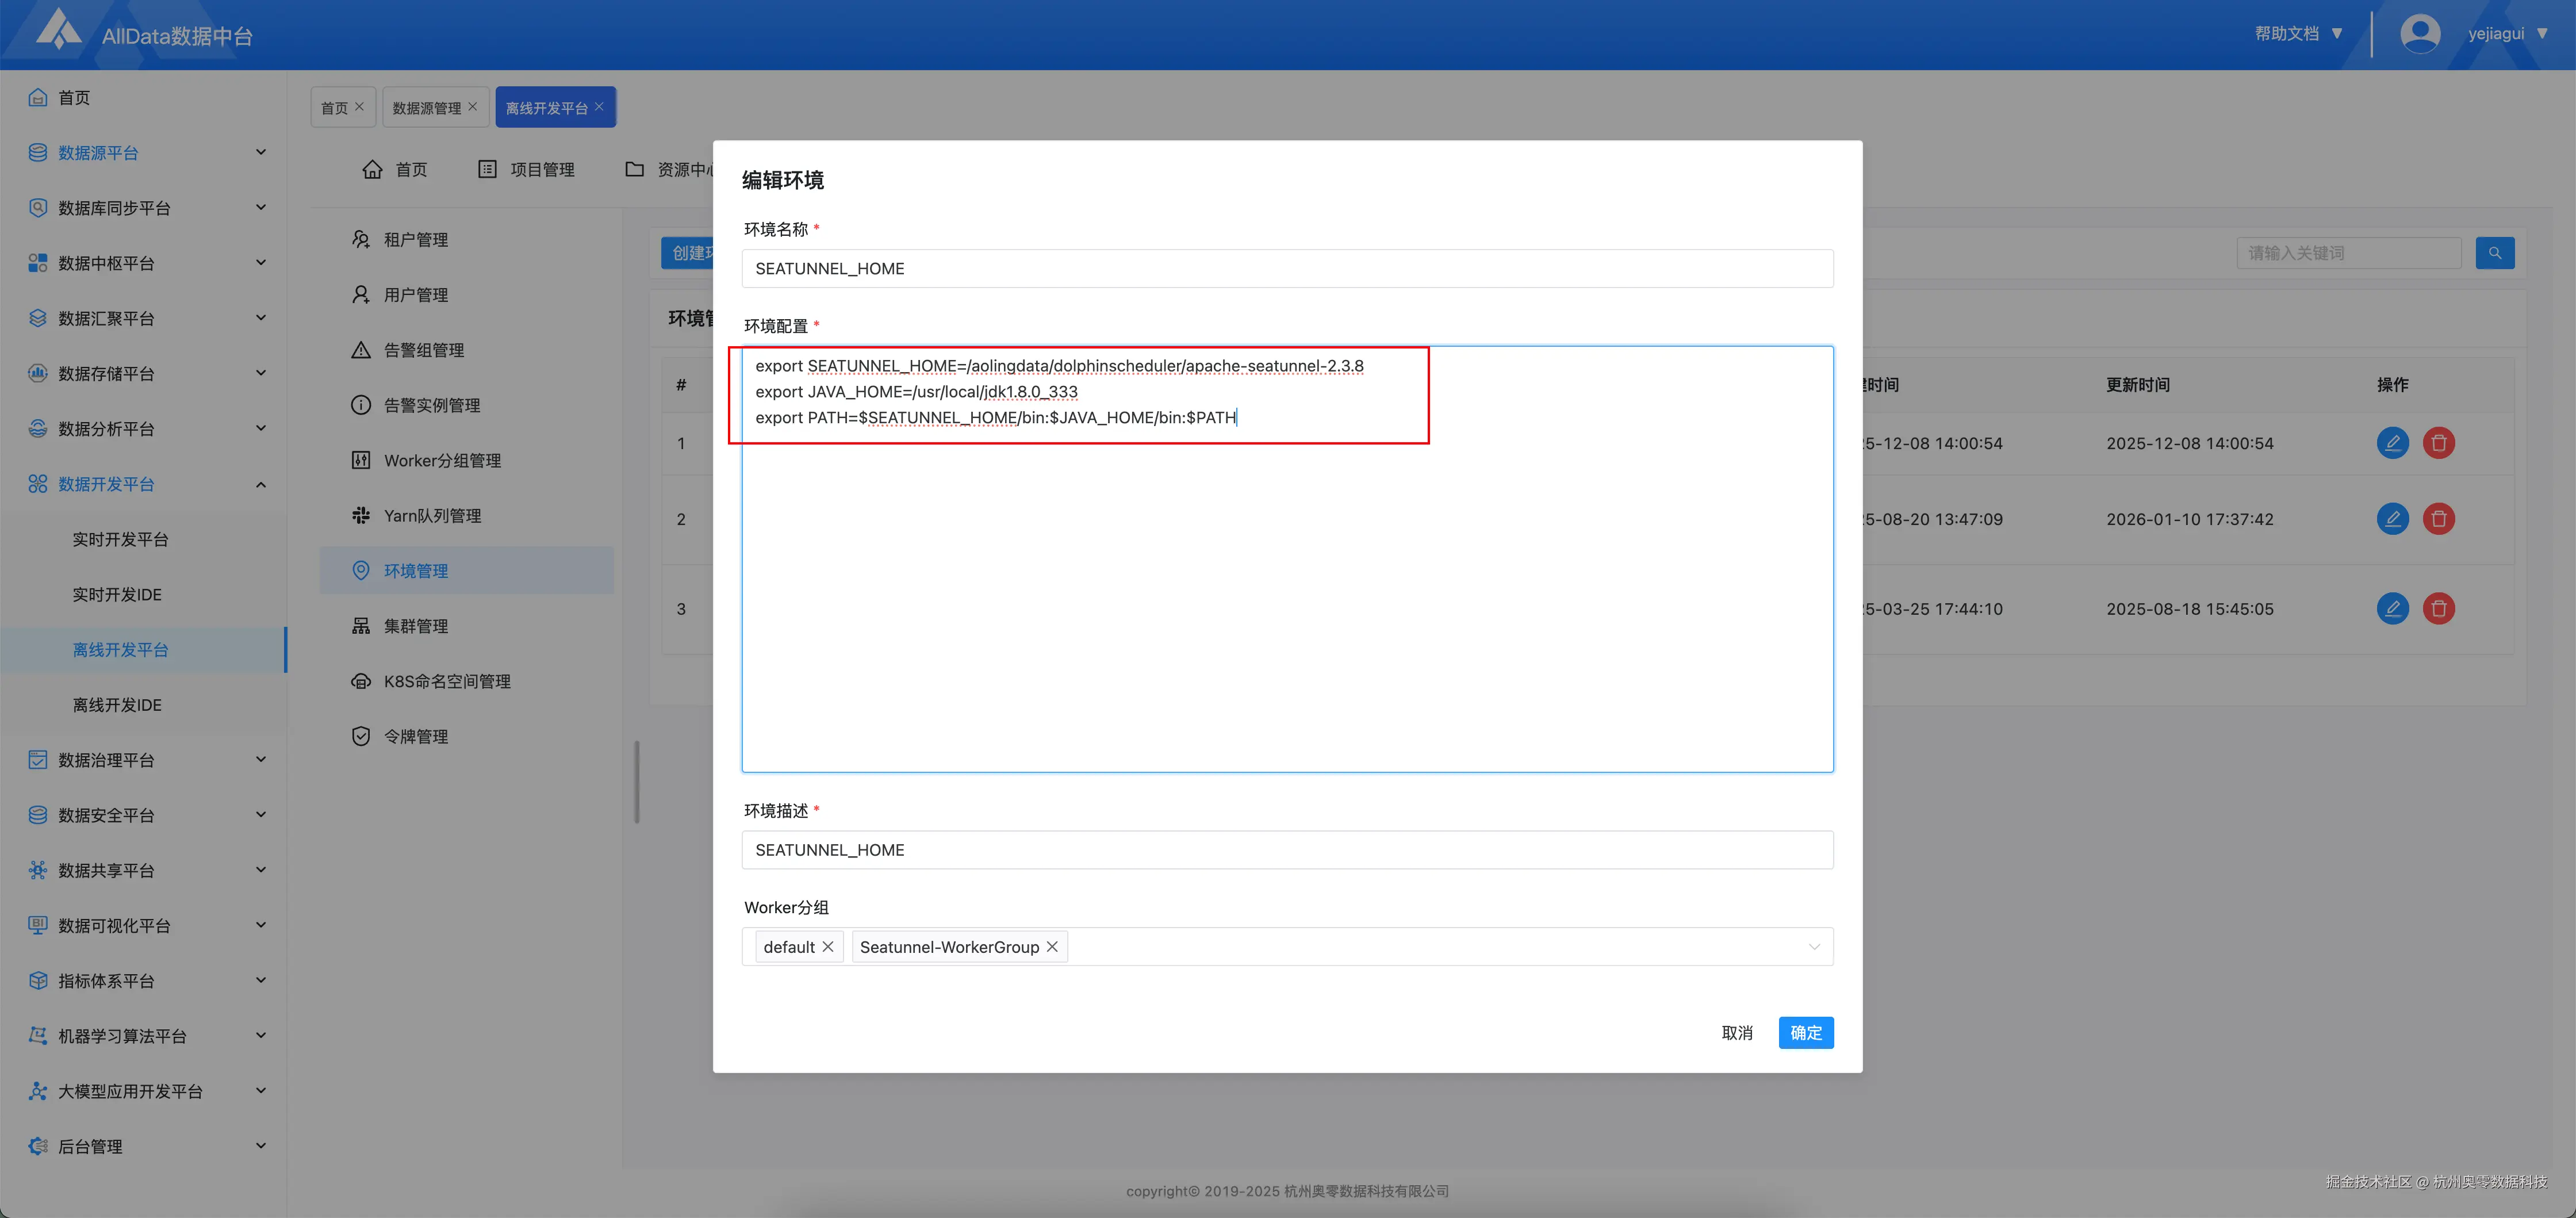Click the 确定 confirm button

[x=1805, y=1033]
